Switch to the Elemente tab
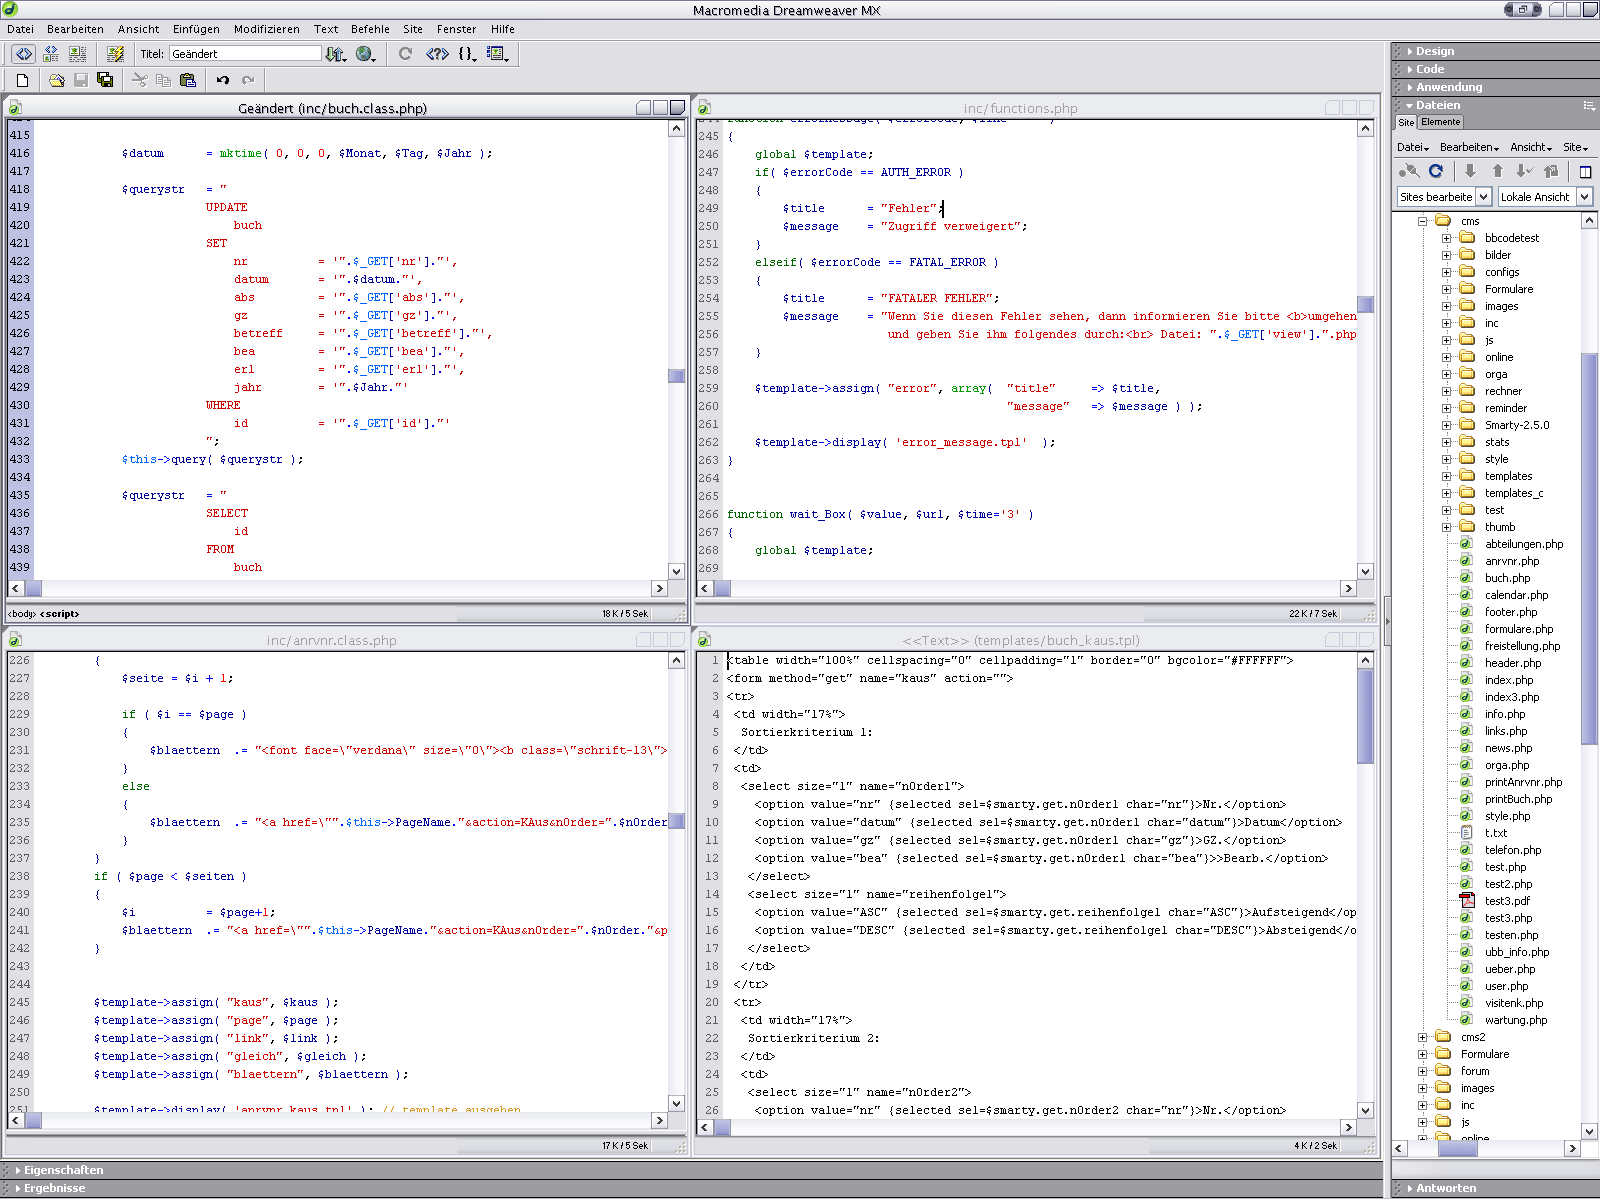This screenshot has width=1600, height=1200. 1440,122
